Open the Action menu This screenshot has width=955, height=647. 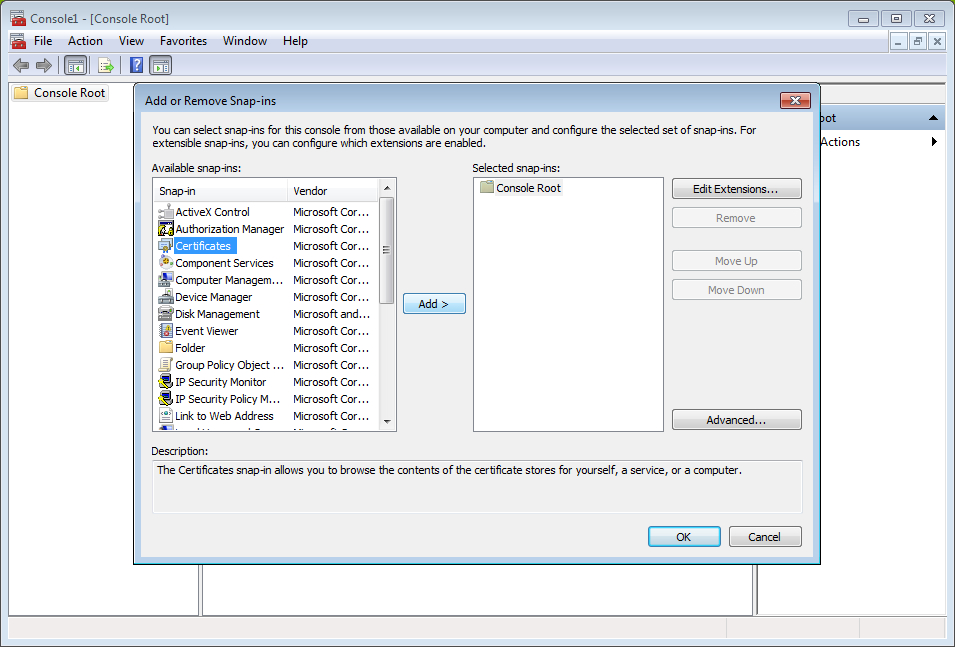(85, 41)
